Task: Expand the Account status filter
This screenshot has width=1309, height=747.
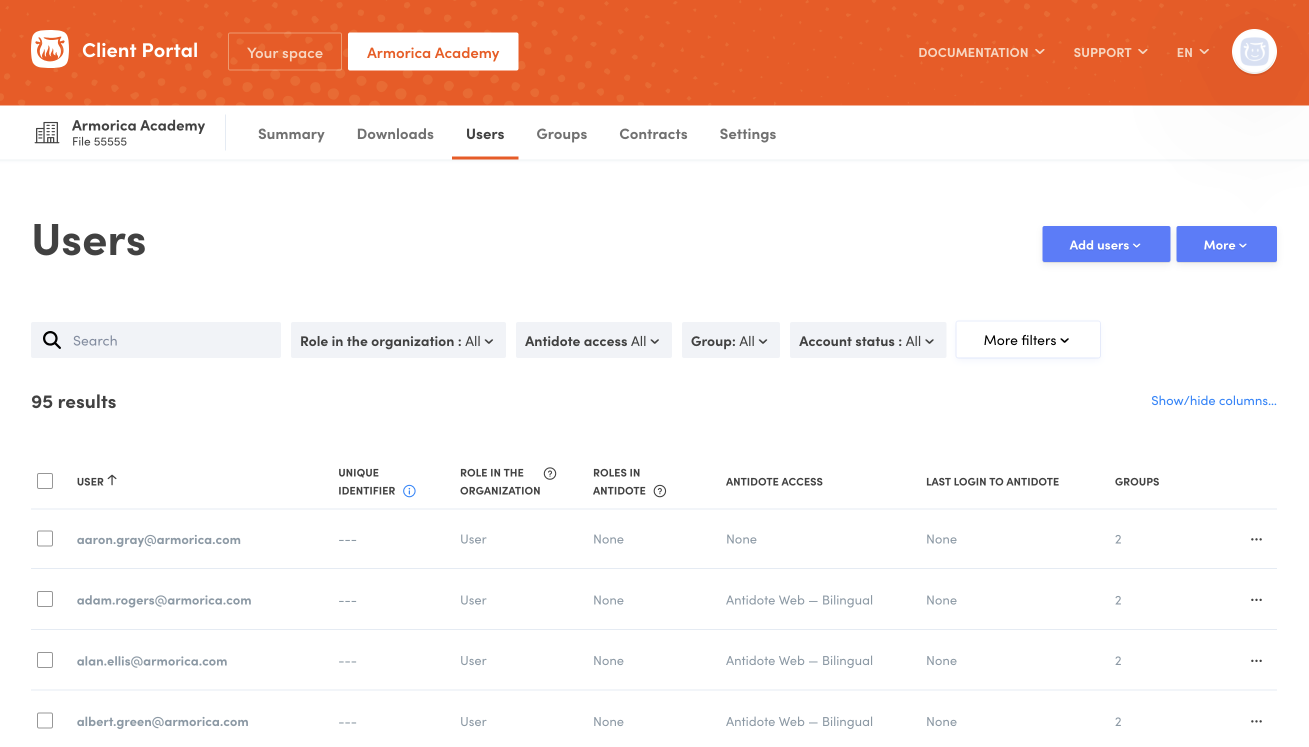Action: 867,341
